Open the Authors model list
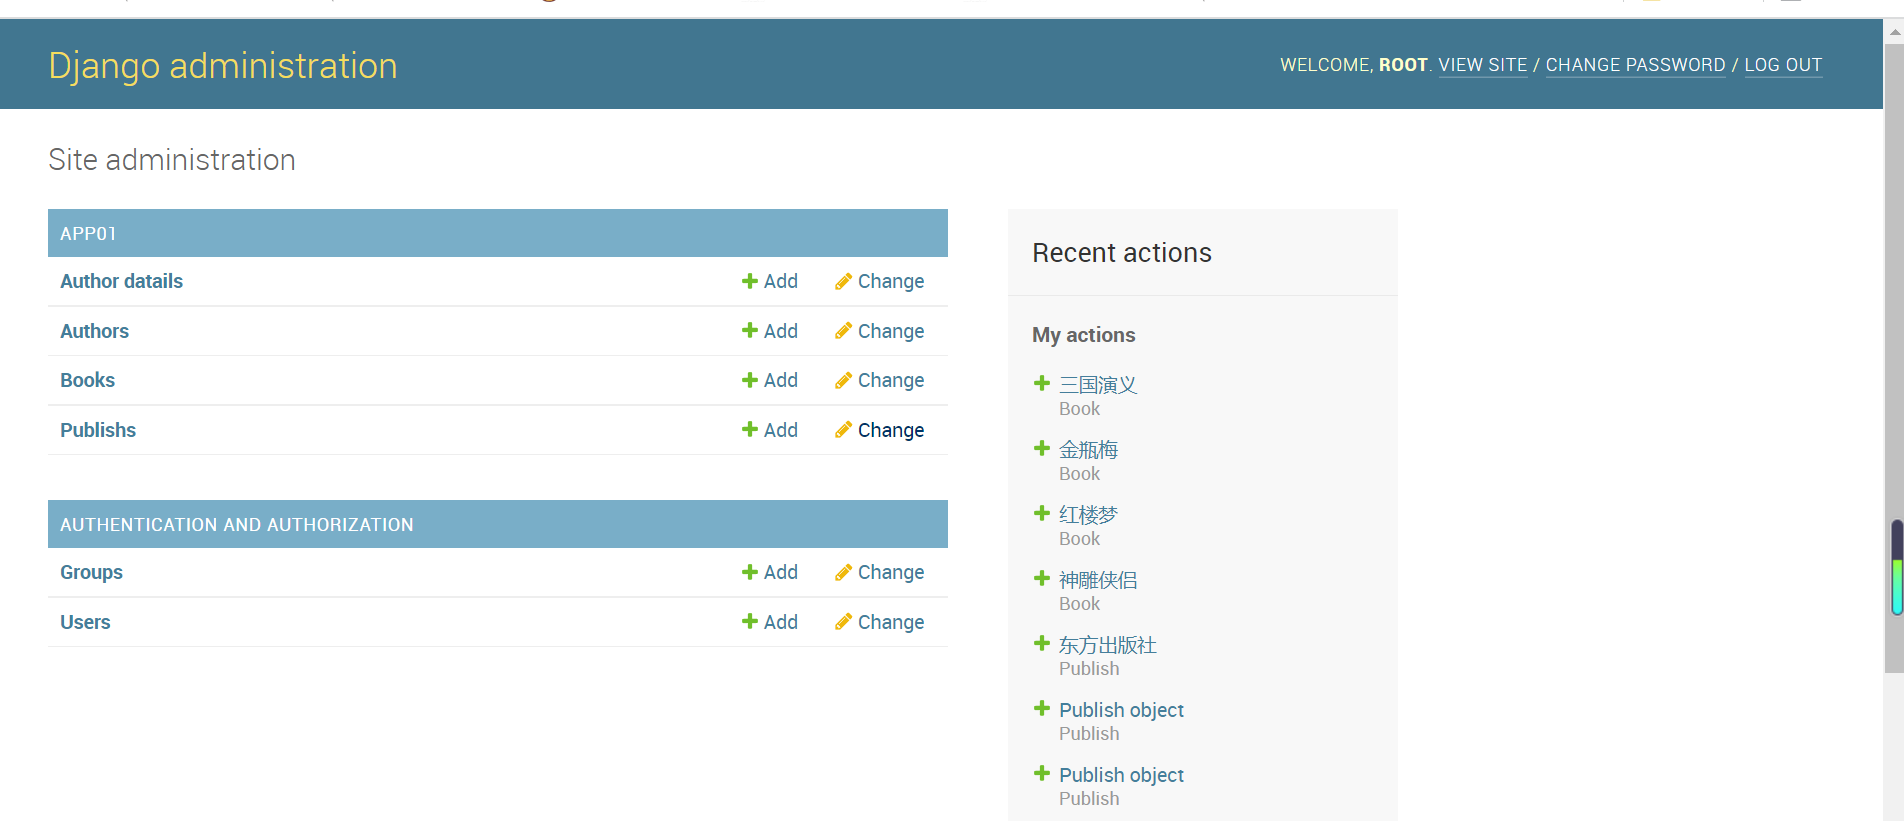 94,331
